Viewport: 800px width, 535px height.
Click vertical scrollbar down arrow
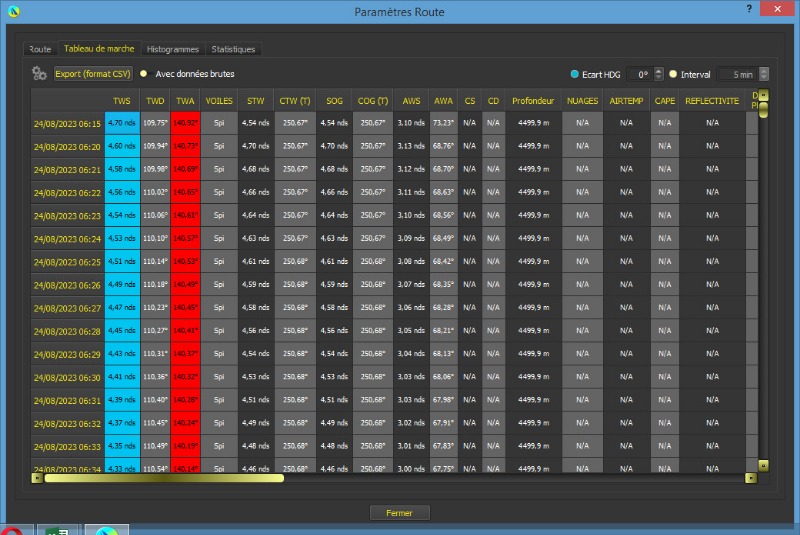[x=763, y=465]
